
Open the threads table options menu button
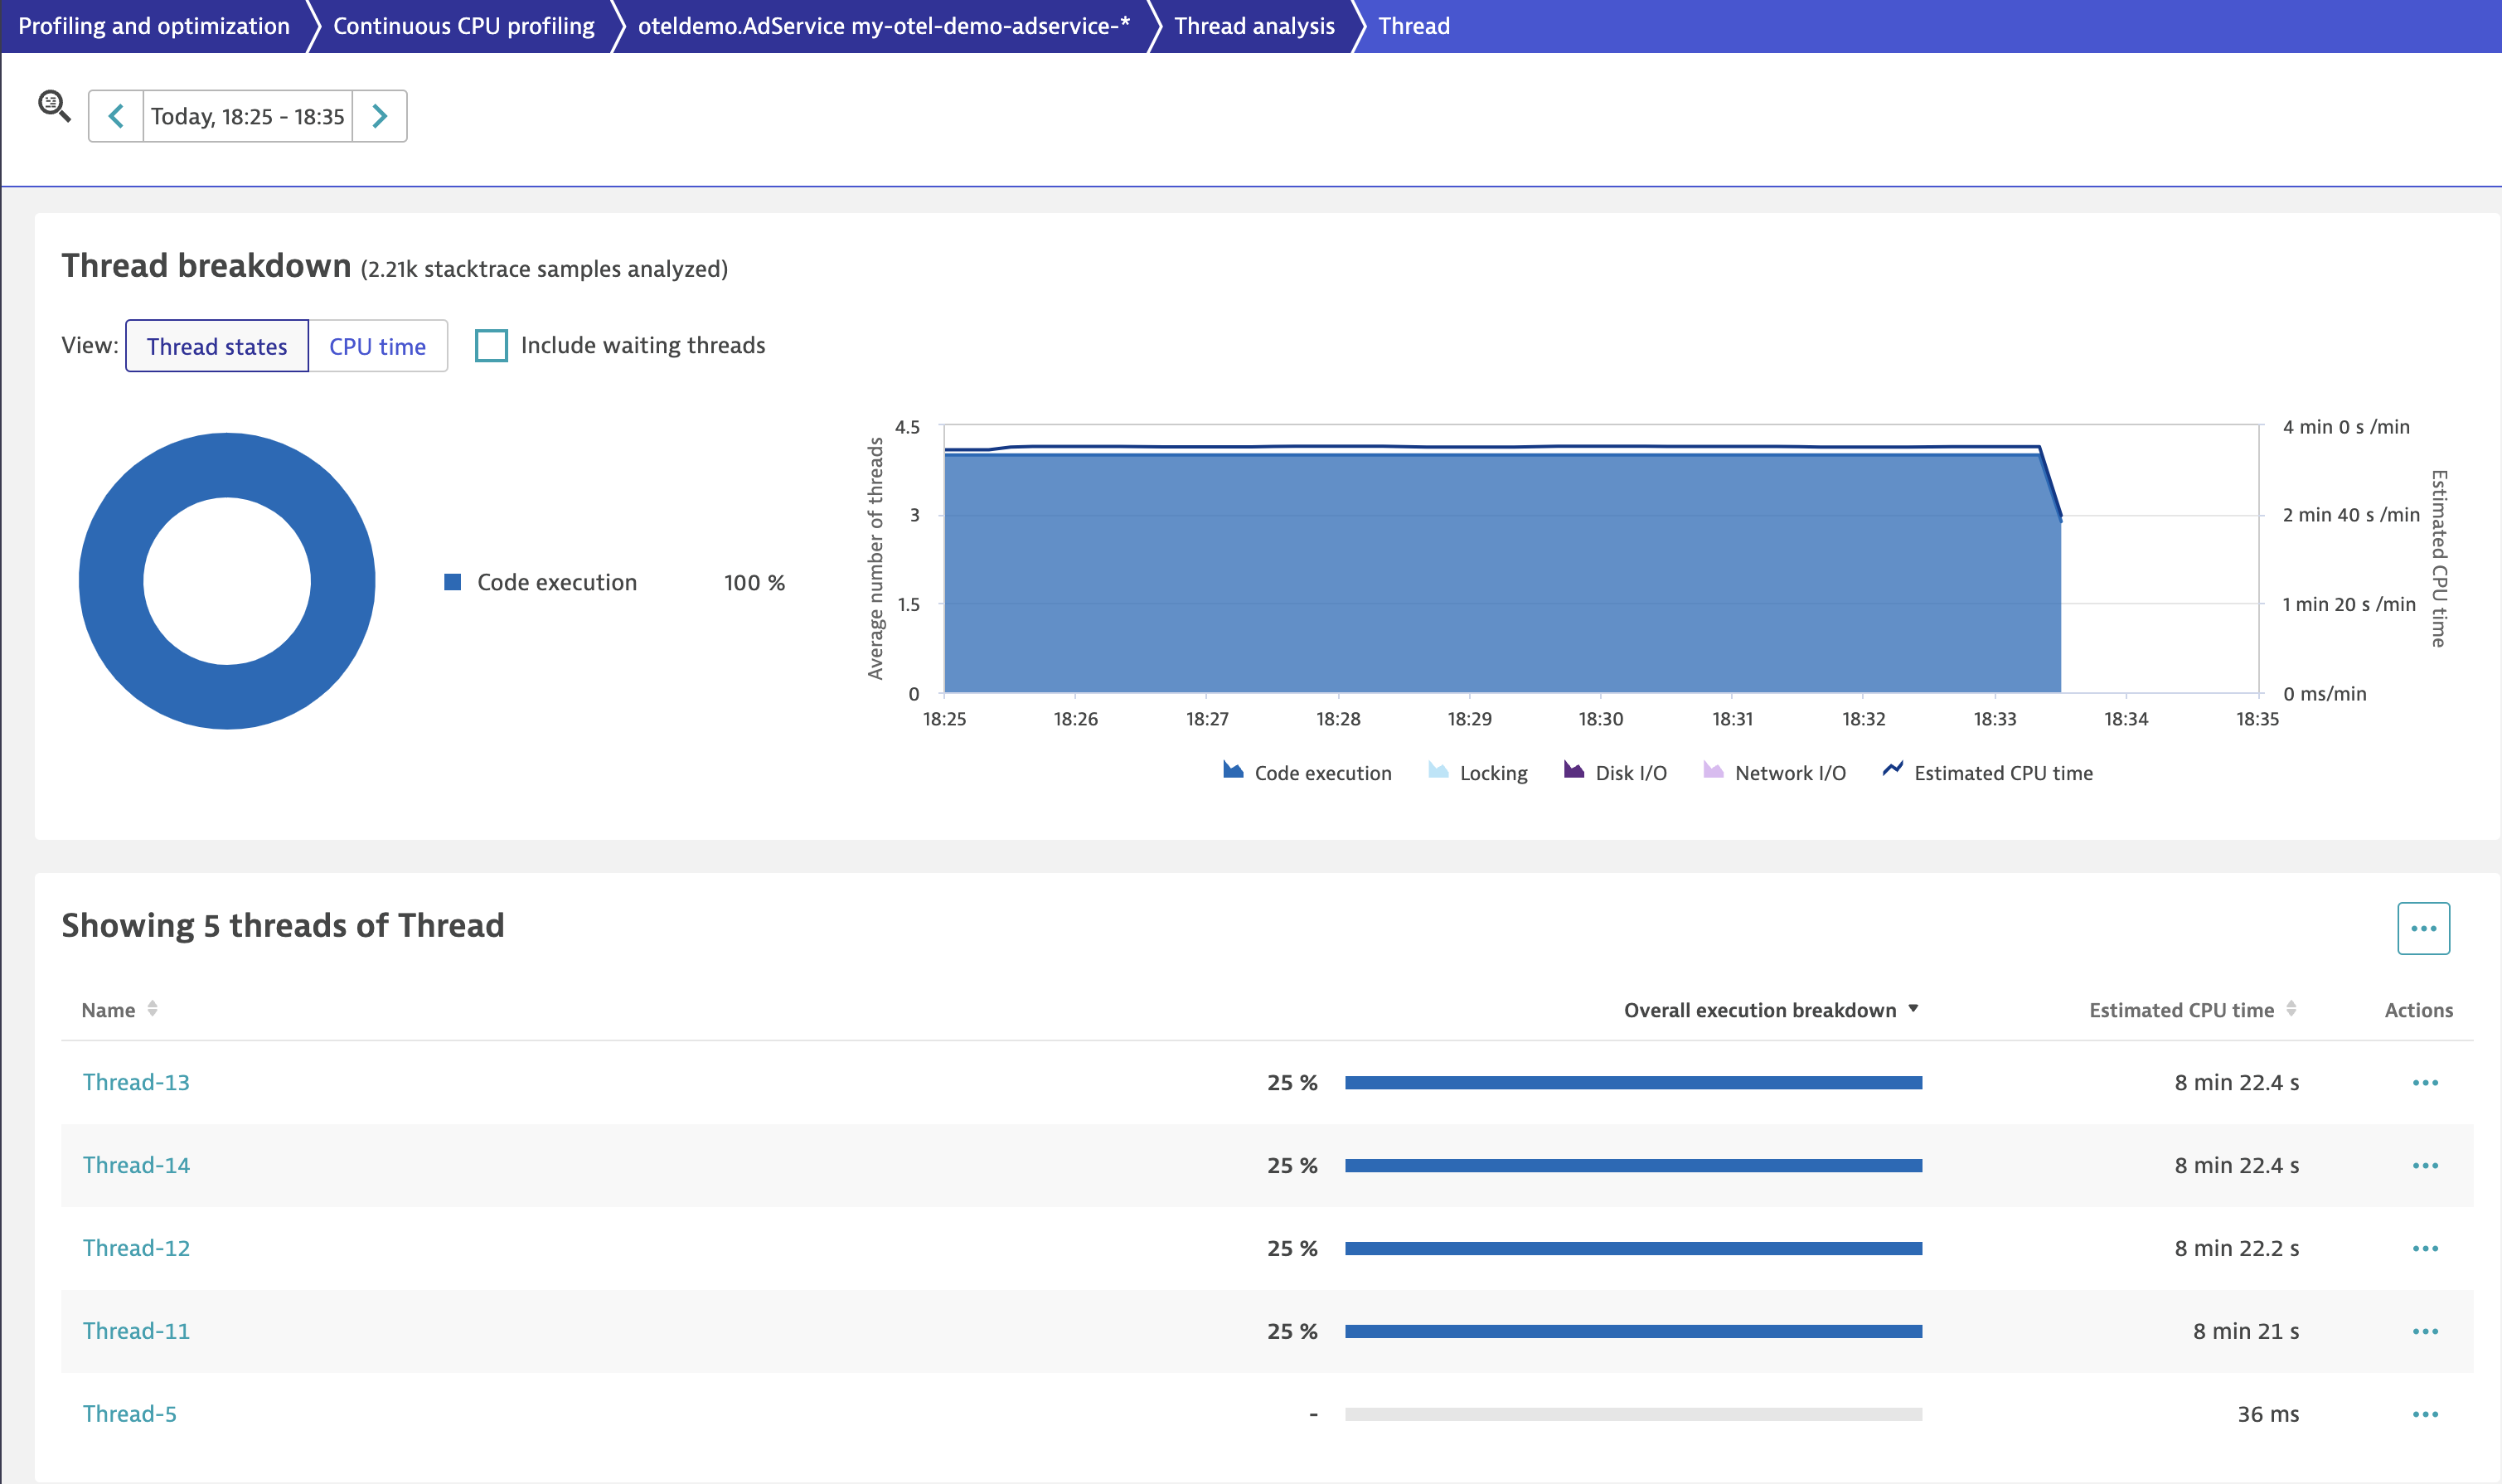click(2422, 928)
